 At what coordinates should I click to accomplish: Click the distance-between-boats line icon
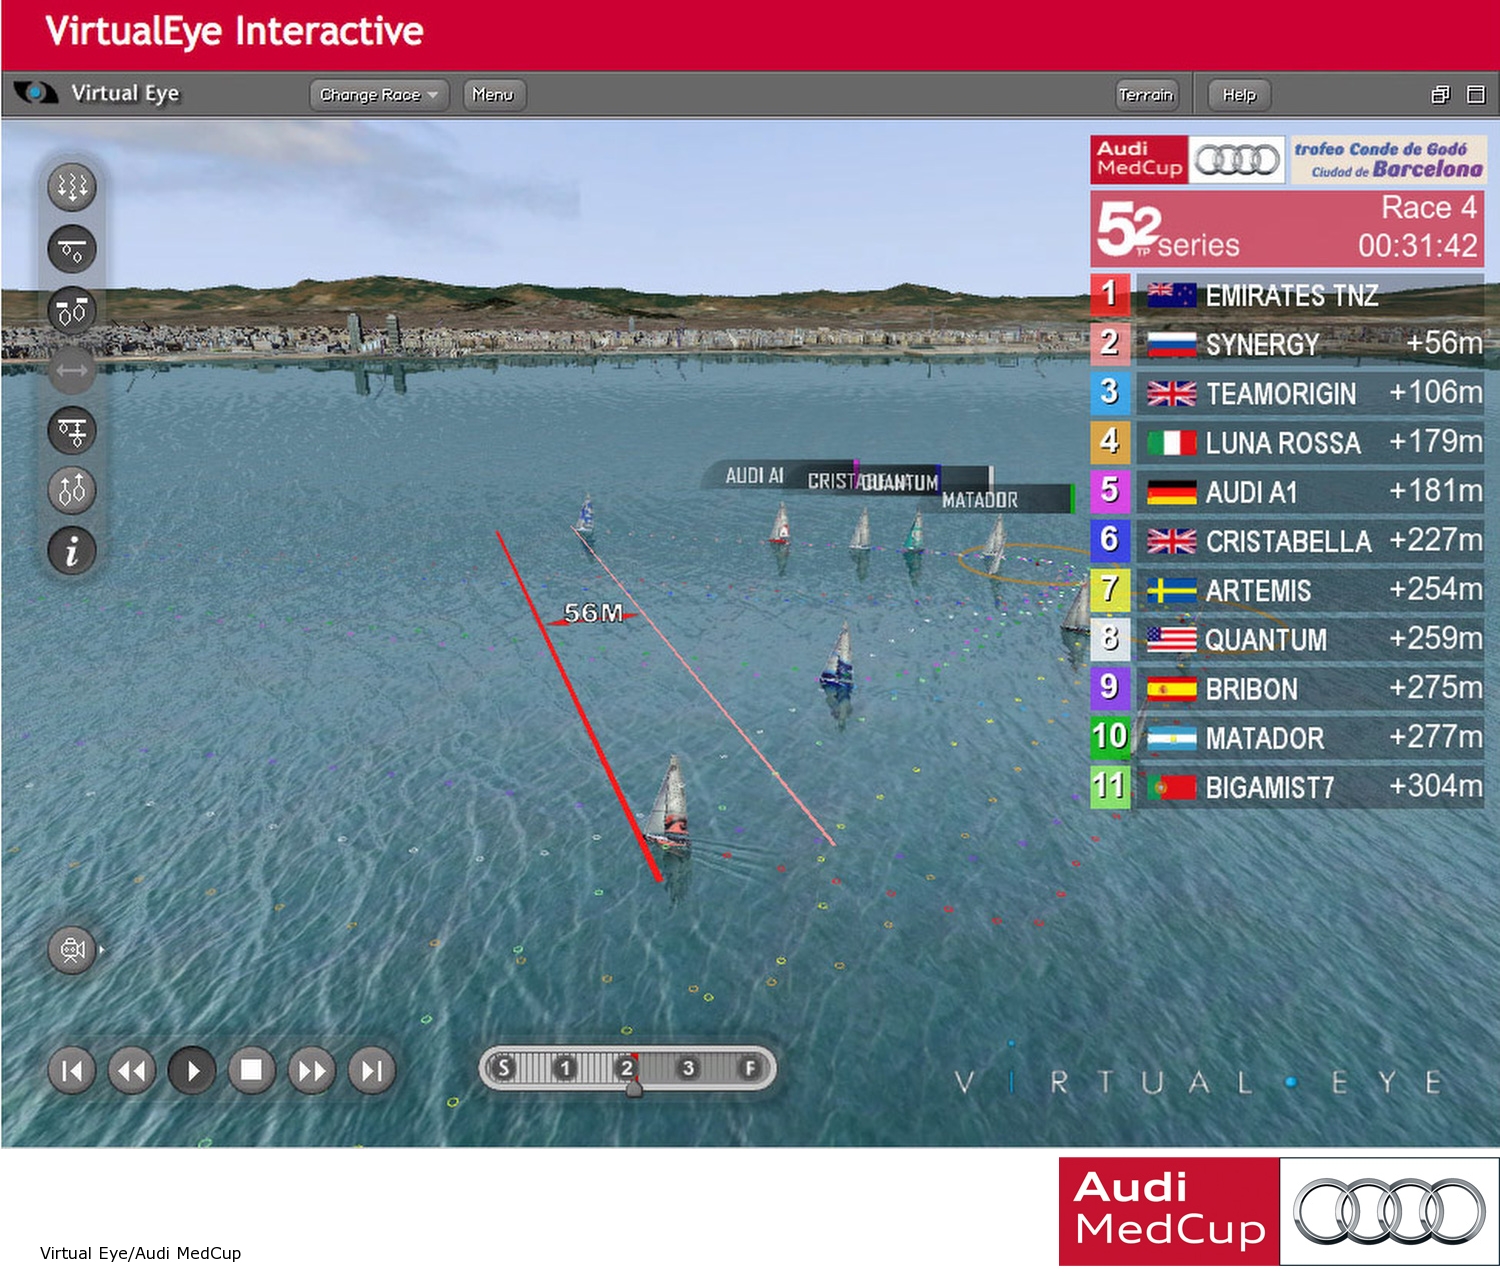pyautogui.click(x=72, y=370)
